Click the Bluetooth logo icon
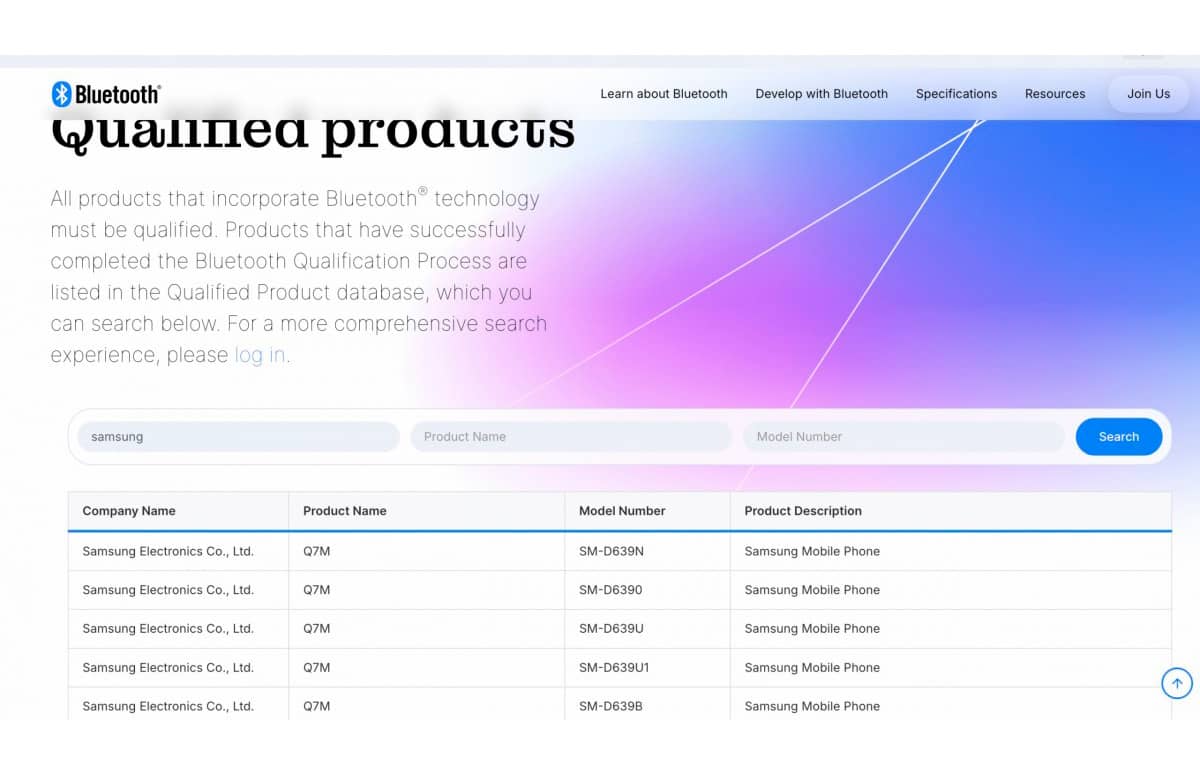The image size is (1200, 775). pyautogui.click(x=62, y=94)
